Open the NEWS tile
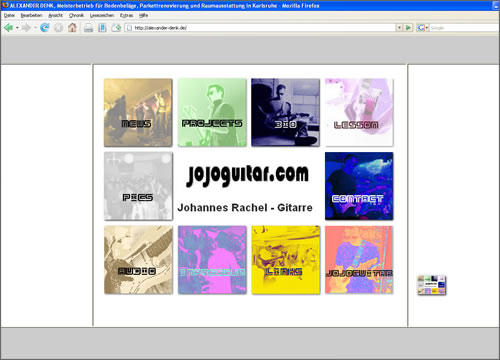500x360 pixels. 138,113
